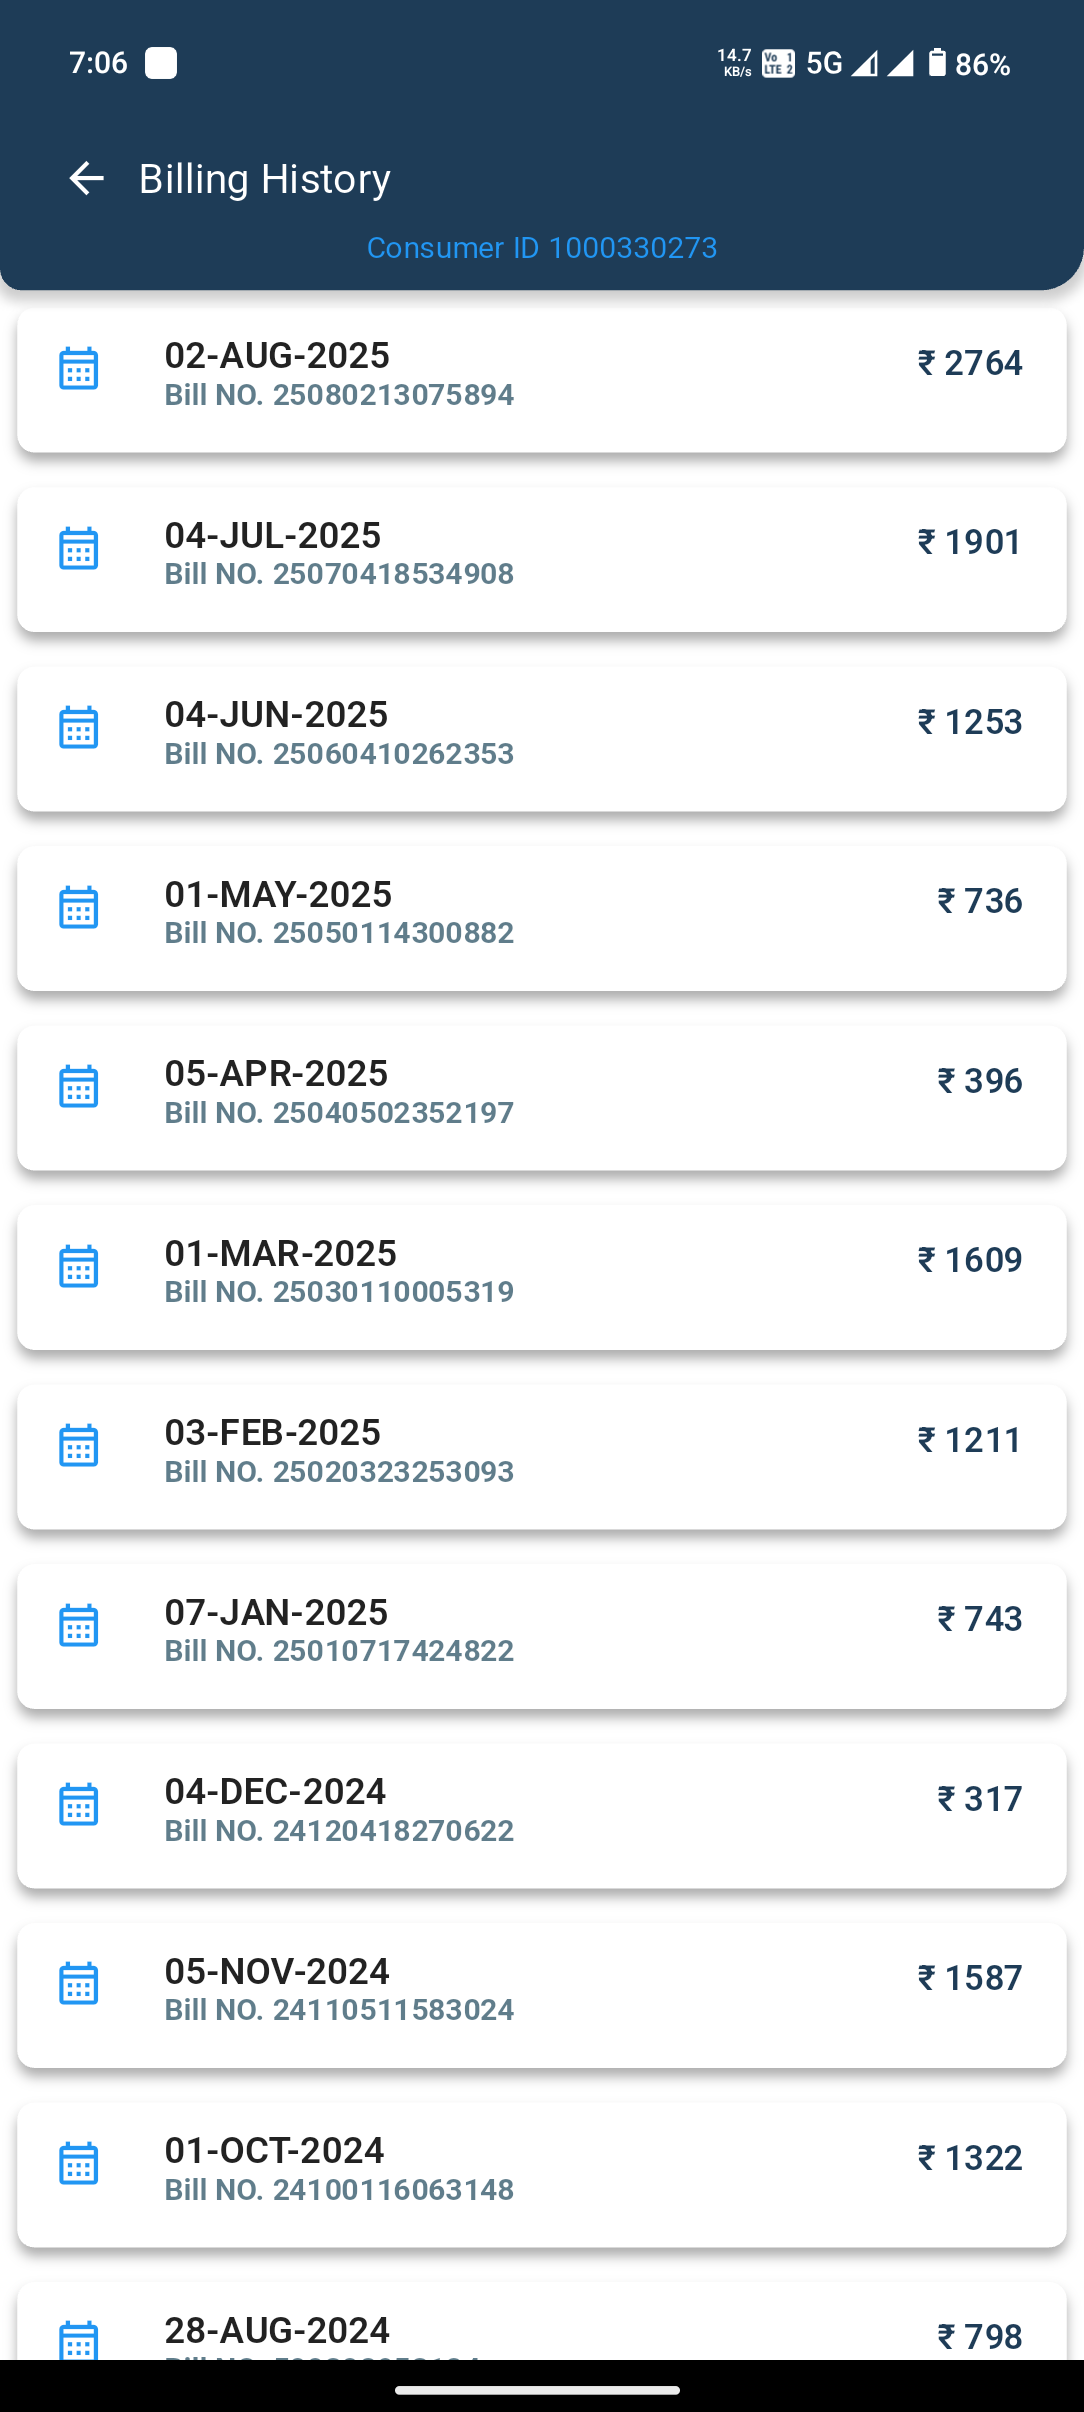1084x2412 pixels.
Task: Click the calendar icon for 02-AUG-2025 bill
Action: point(78,369)
